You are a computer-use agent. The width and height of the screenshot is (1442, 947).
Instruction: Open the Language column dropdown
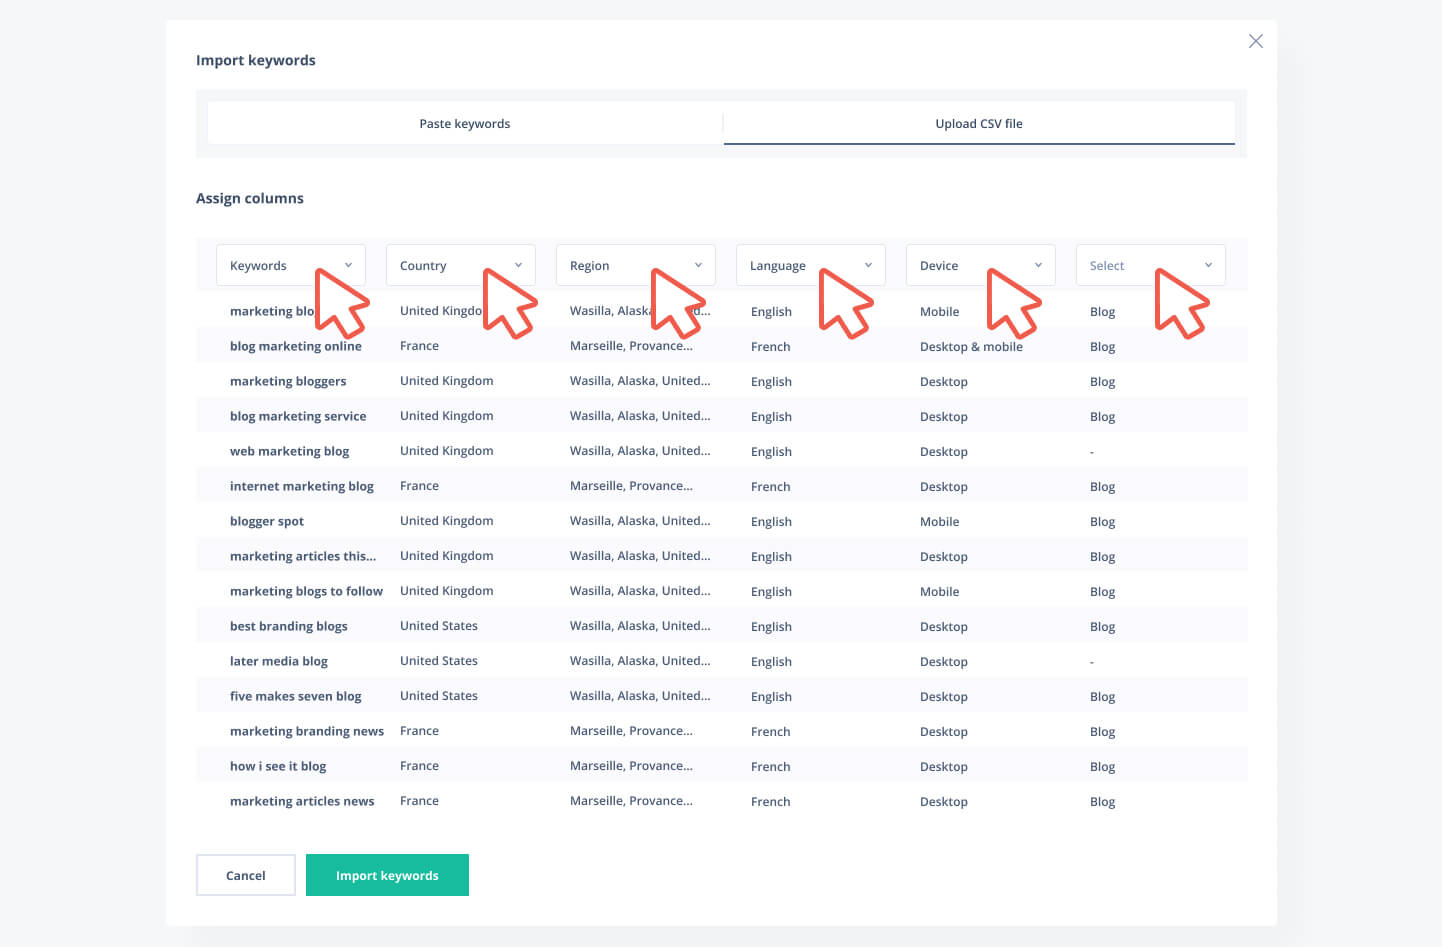click(x=810, y=266)
